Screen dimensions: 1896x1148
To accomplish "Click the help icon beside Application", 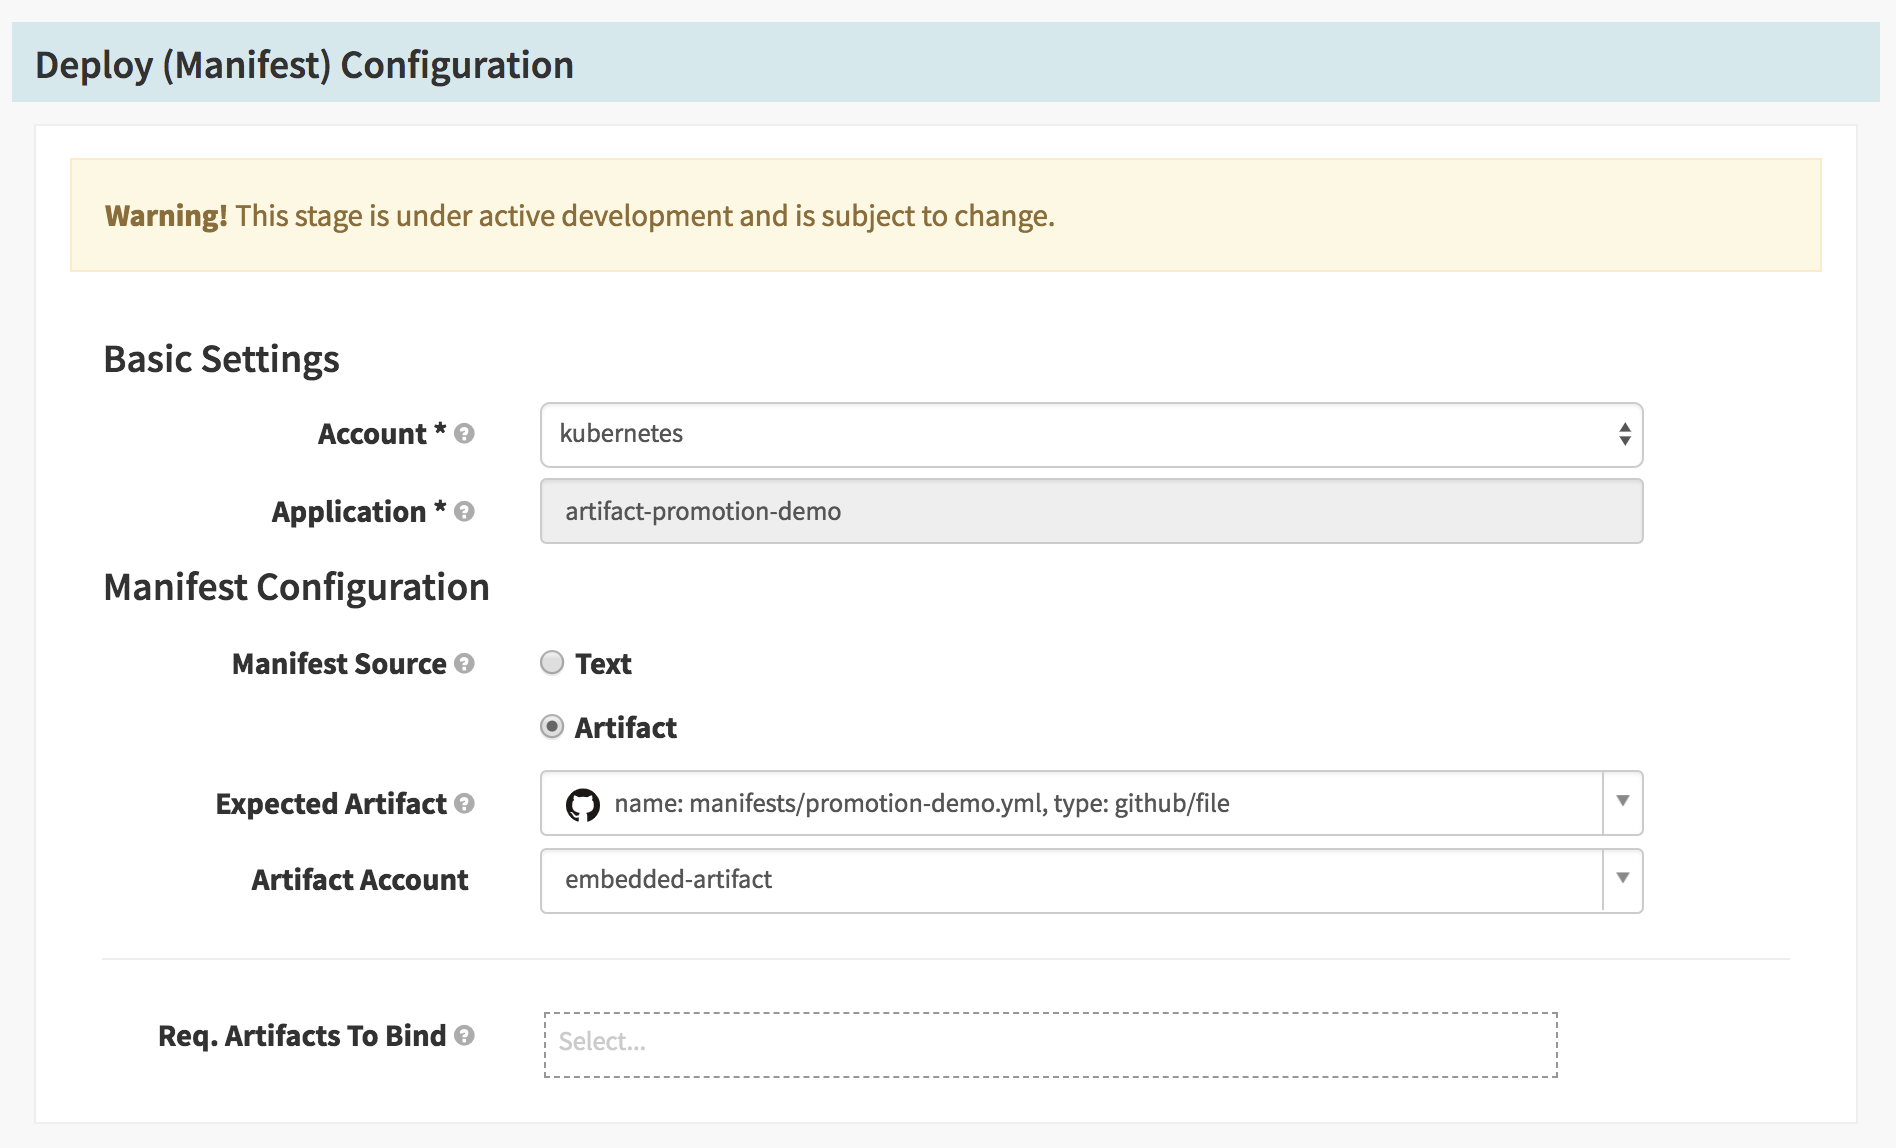I will 464,512.
